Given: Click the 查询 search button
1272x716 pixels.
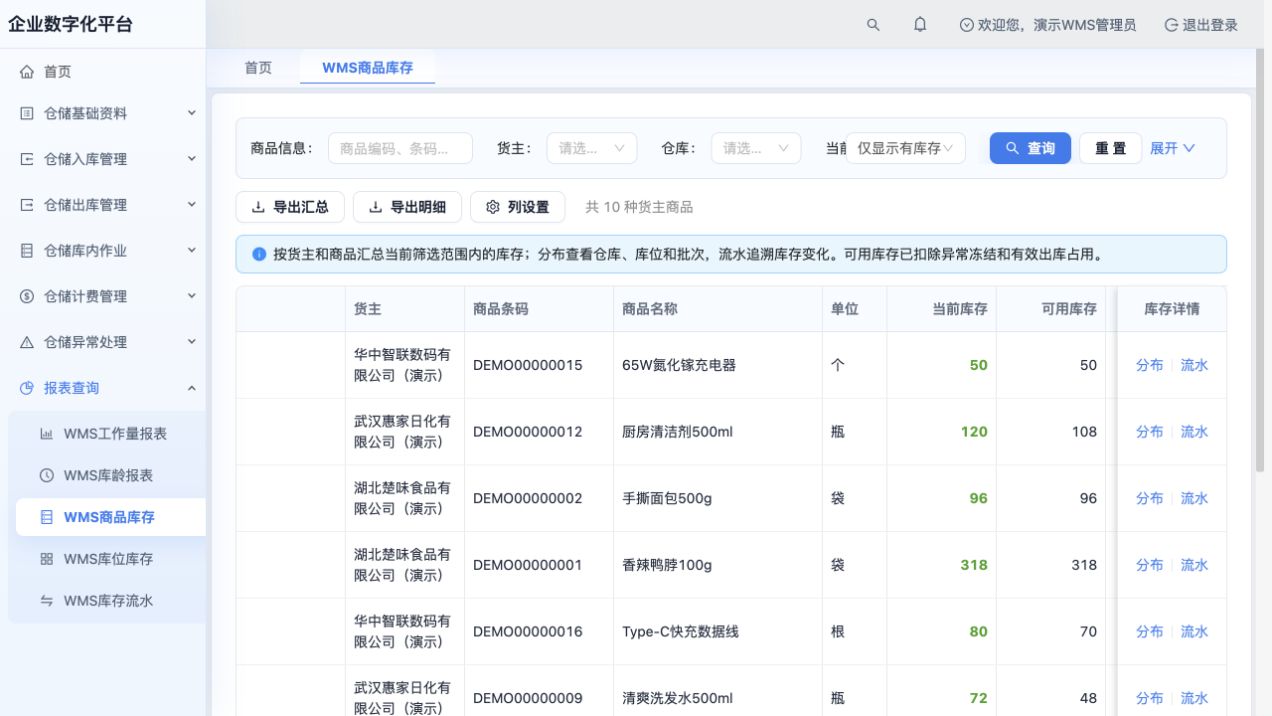Looking at the screenshot, I should [x=1030, y=148].
